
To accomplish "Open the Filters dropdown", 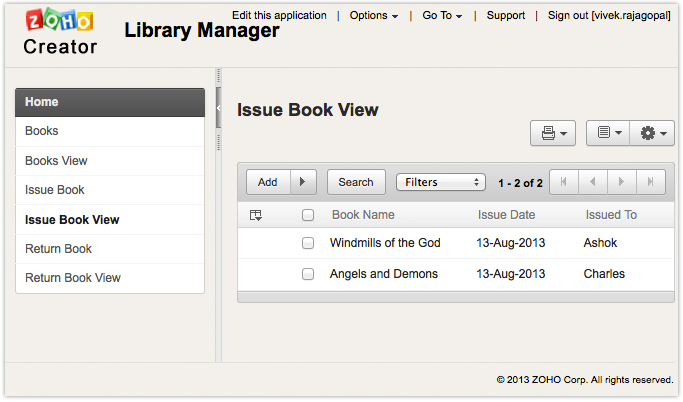I will [440, 182].
